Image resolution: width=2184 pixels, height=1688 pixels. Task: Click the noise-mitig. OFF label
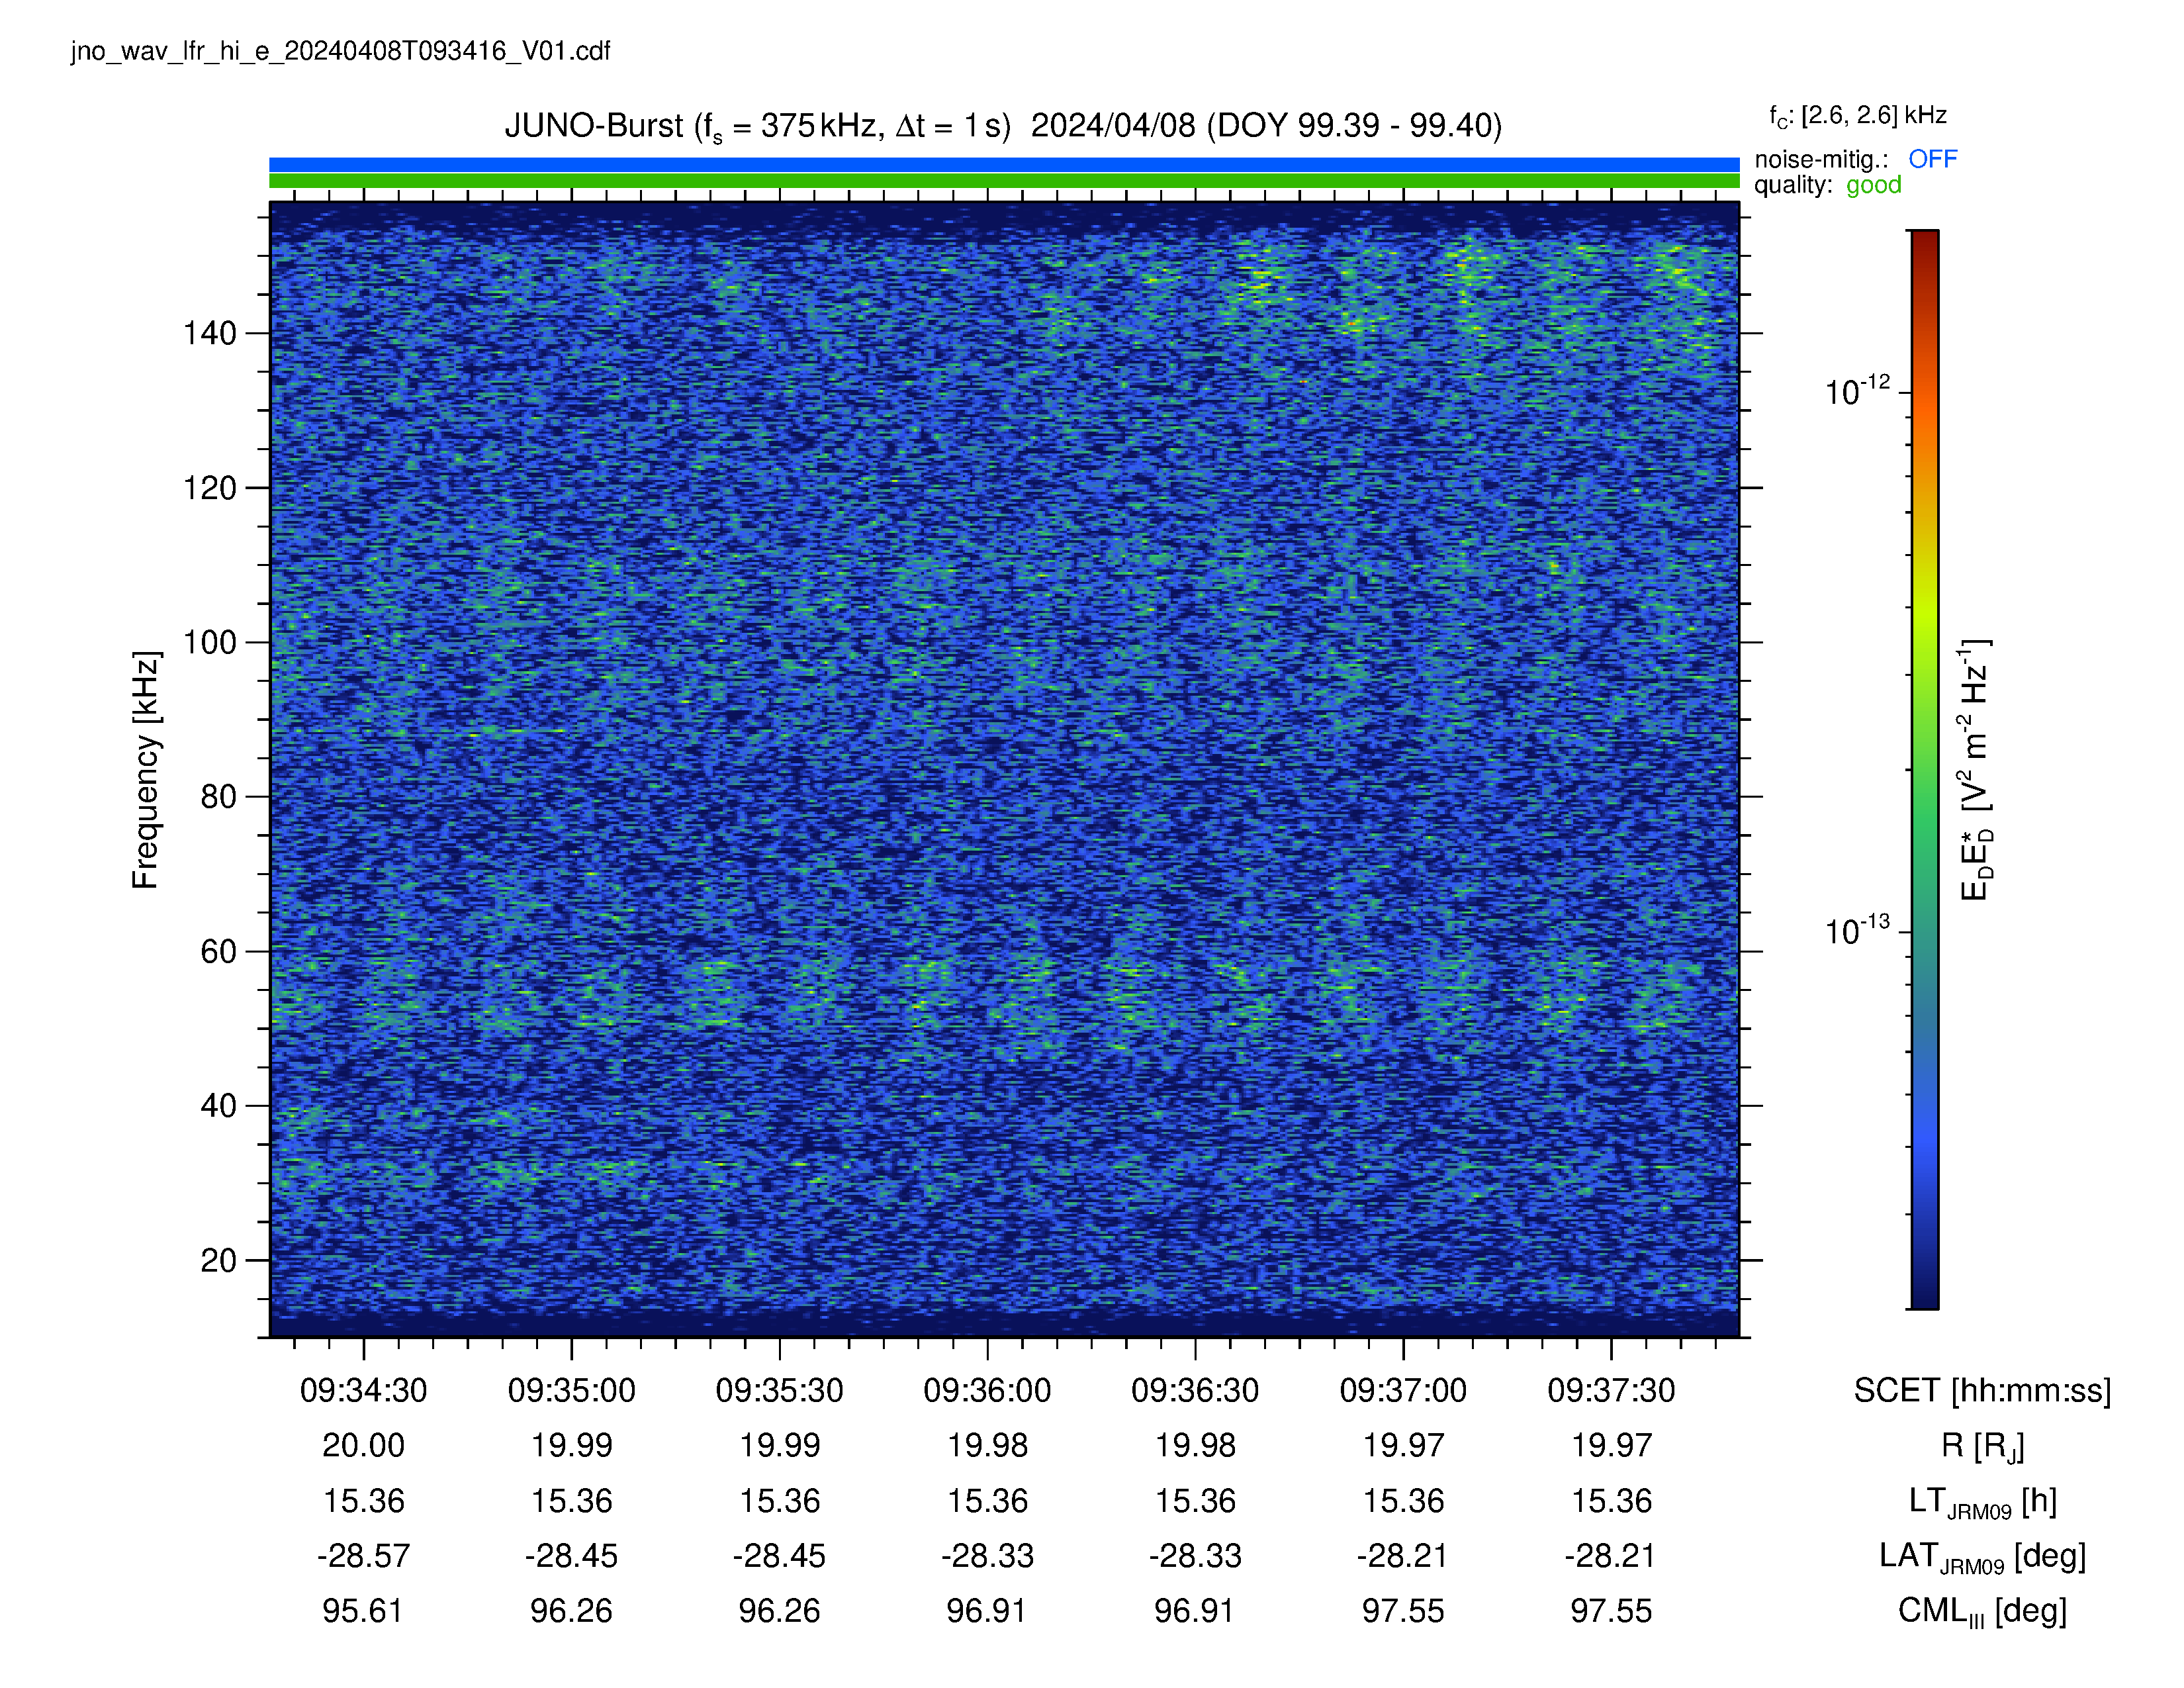(1855, 159)
